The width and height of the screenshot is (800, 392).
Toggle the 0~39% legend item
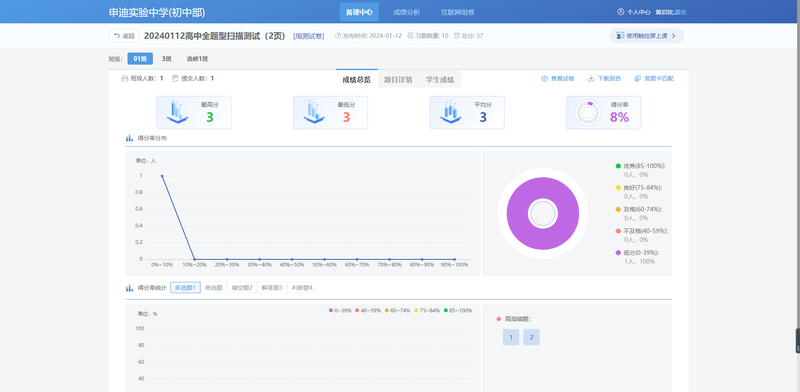pos(340,310)
